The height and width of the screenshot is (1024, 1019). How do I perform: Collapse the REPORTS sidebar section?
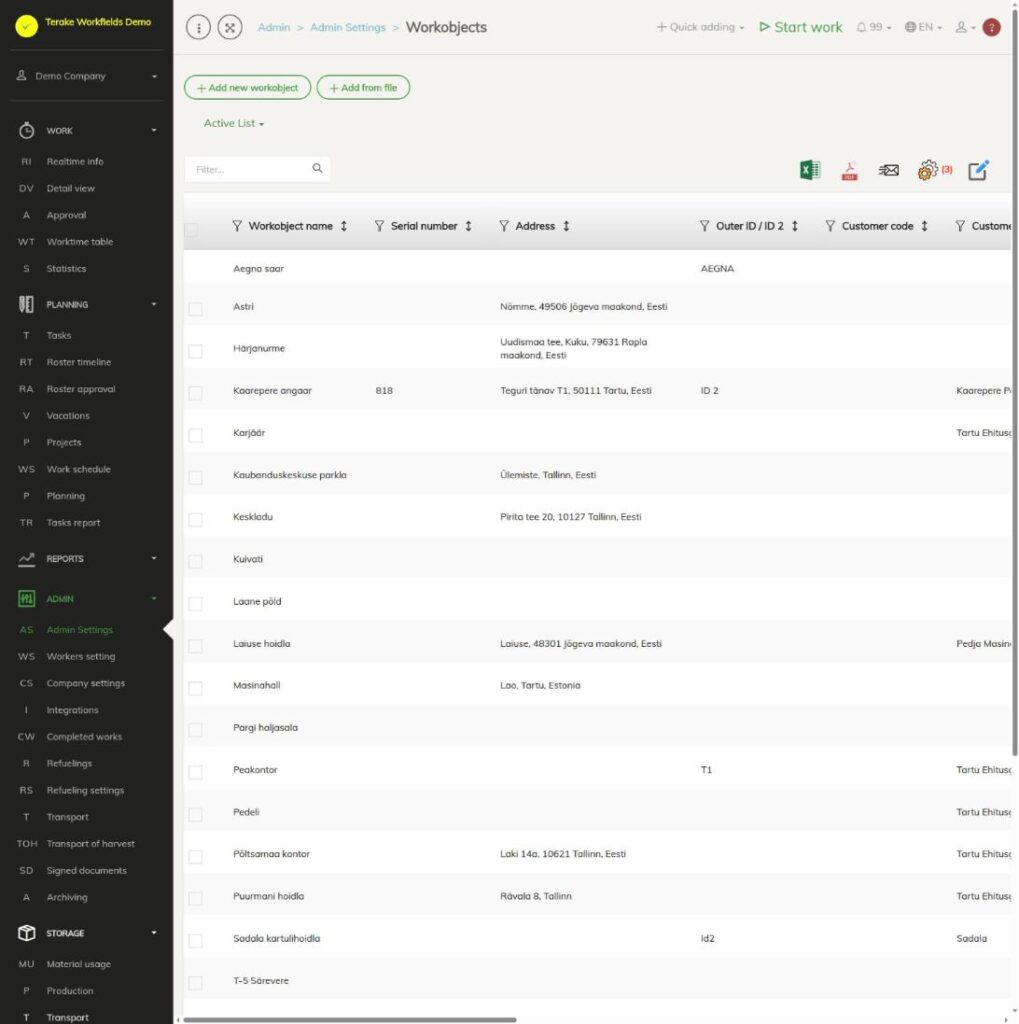pyautogui.click(x=154, y=558)
